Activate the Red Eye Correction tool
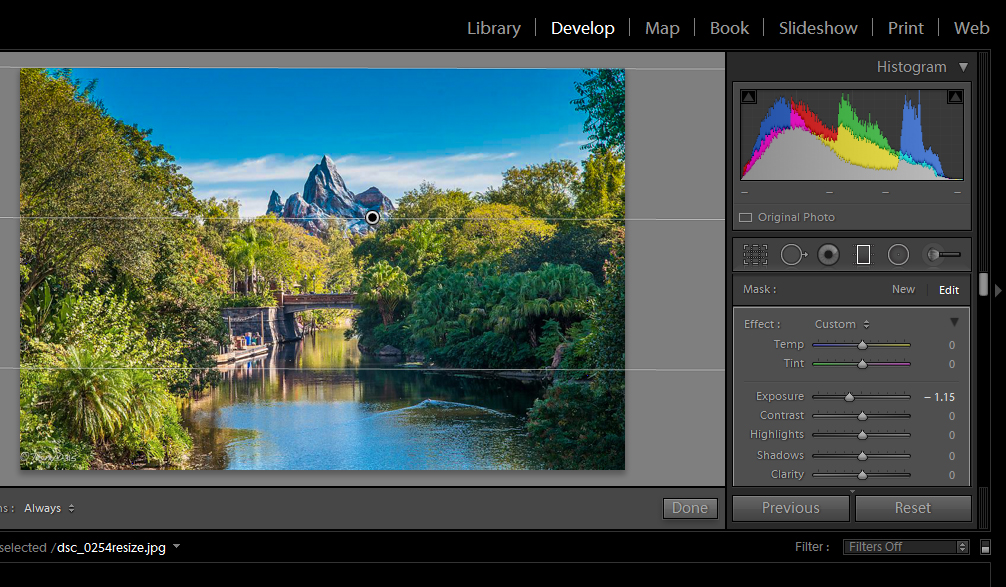The image size is (1006, 587). [x=828, y=255]
